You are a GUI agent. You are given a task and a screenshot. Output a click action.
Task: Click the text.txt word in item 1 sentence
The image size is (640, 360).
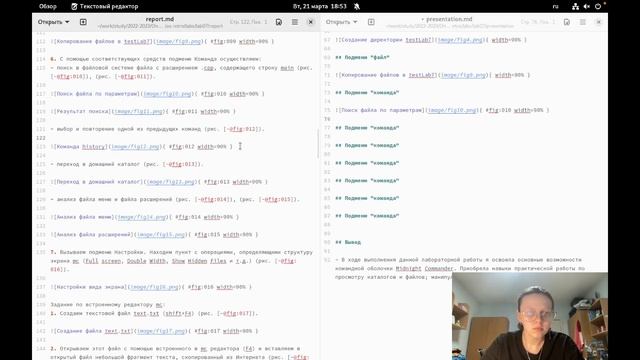point(146,313)
